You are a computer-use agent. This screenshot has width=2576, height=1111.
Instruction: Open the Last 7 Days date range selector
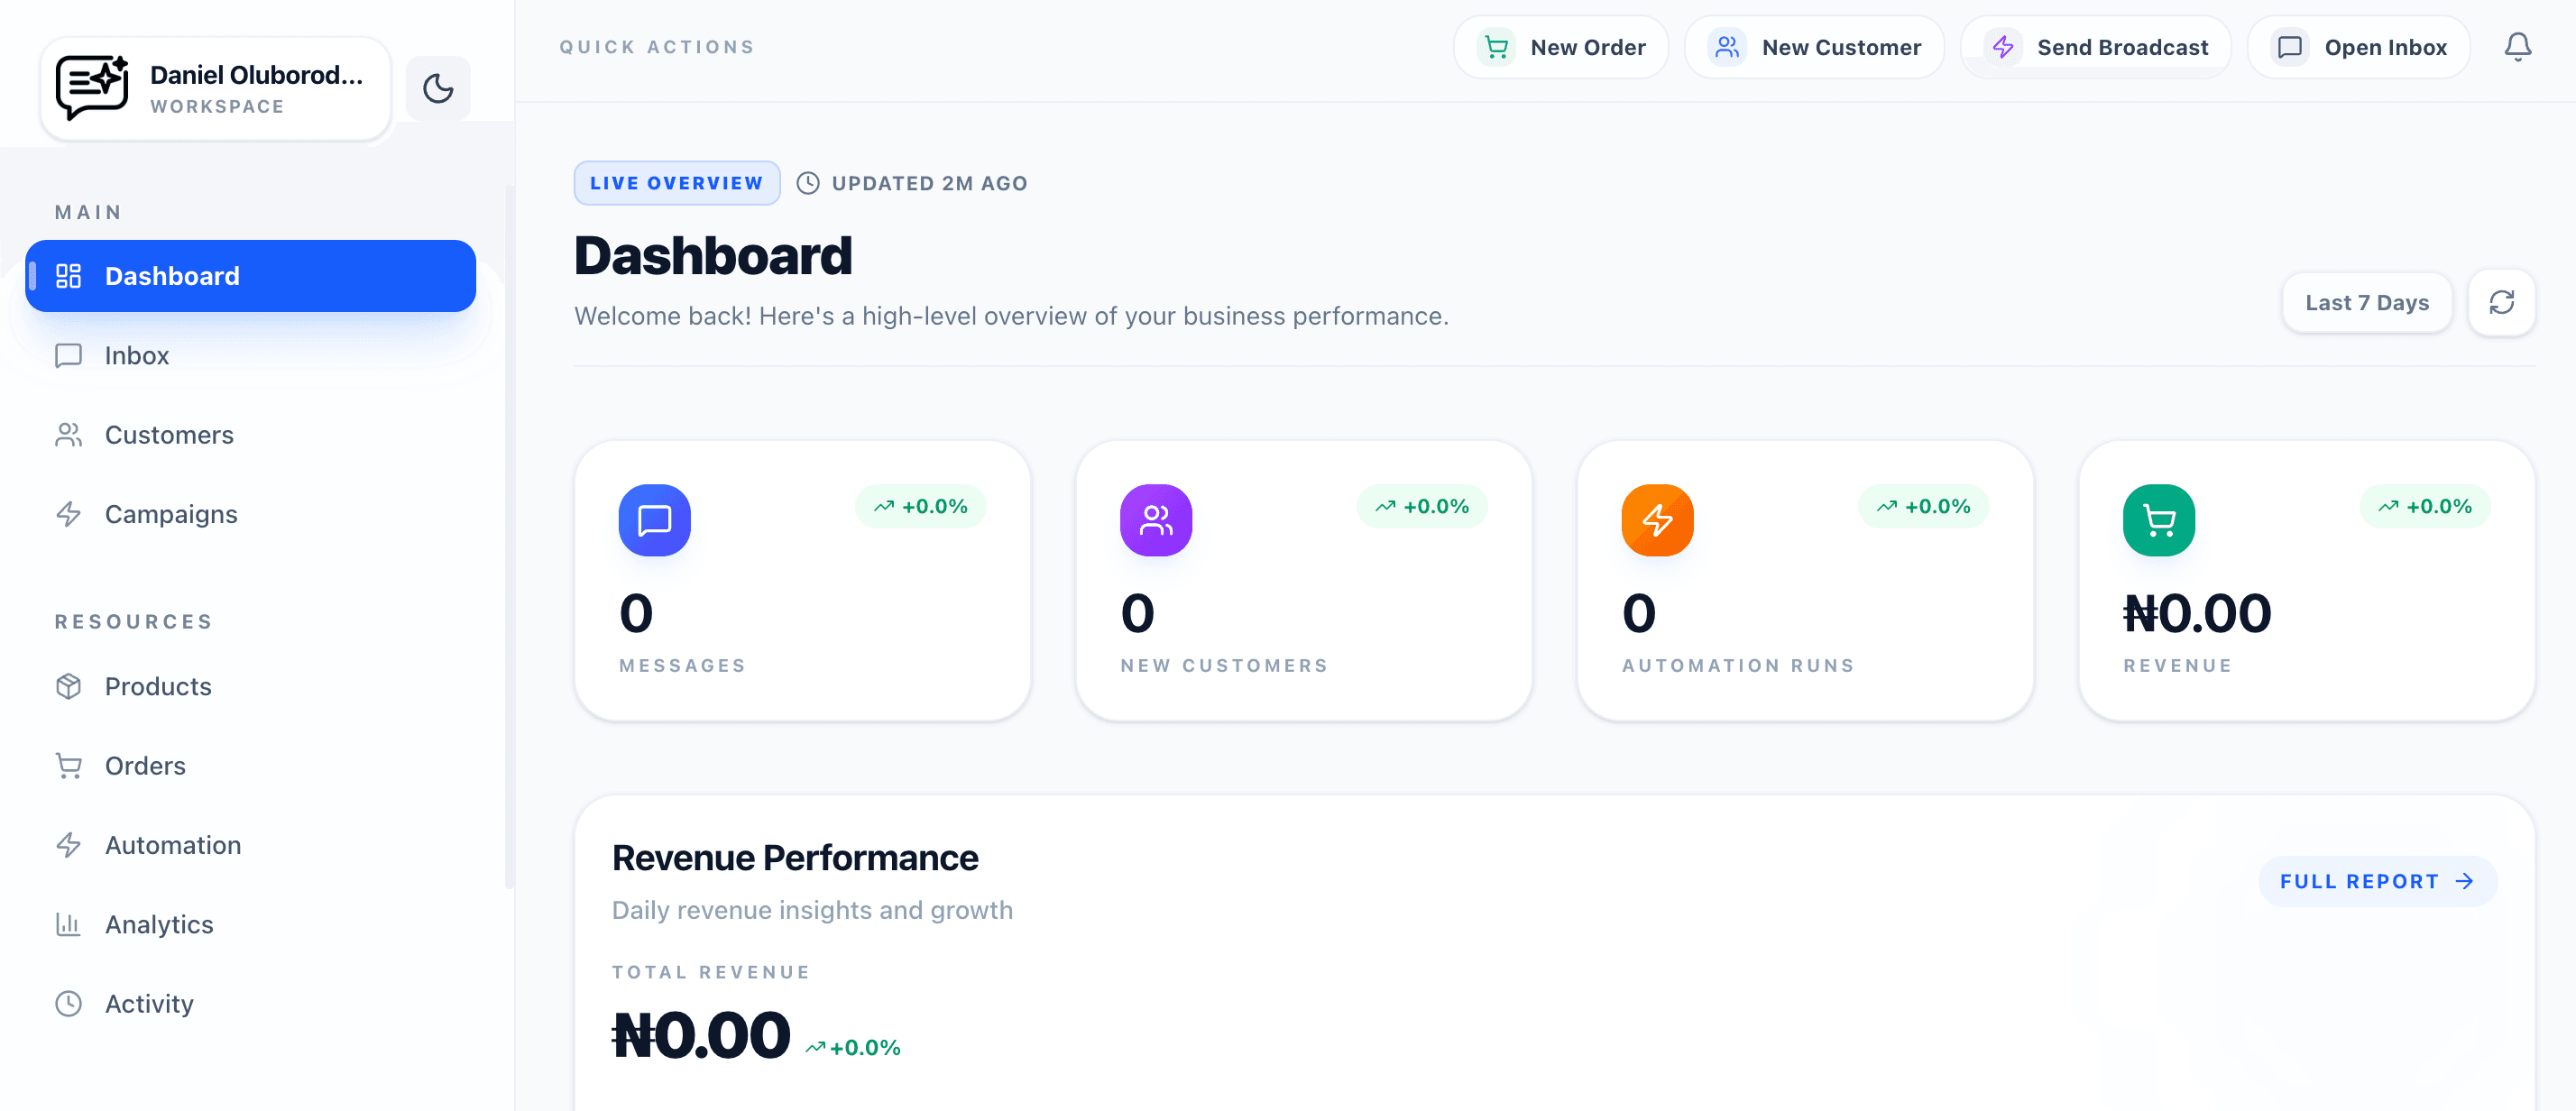pos(2367,302)
